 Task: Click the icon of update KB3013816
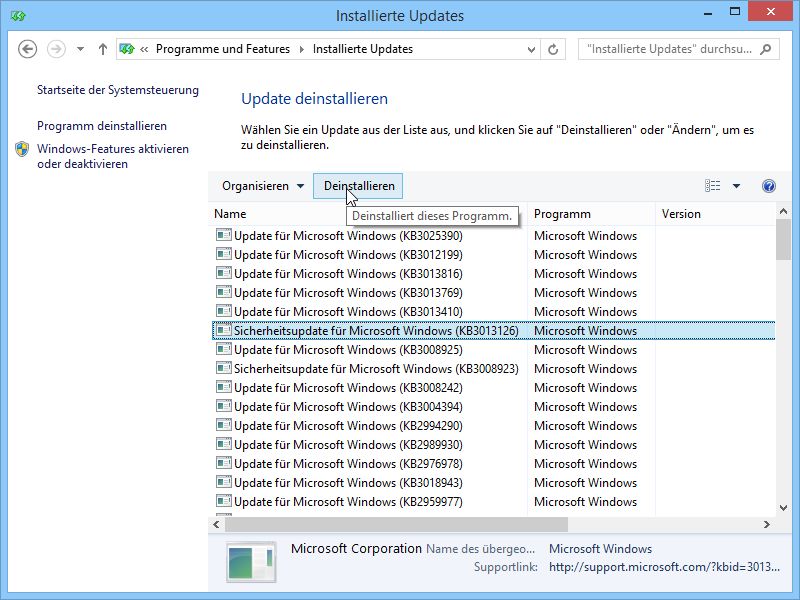point(223,272)
